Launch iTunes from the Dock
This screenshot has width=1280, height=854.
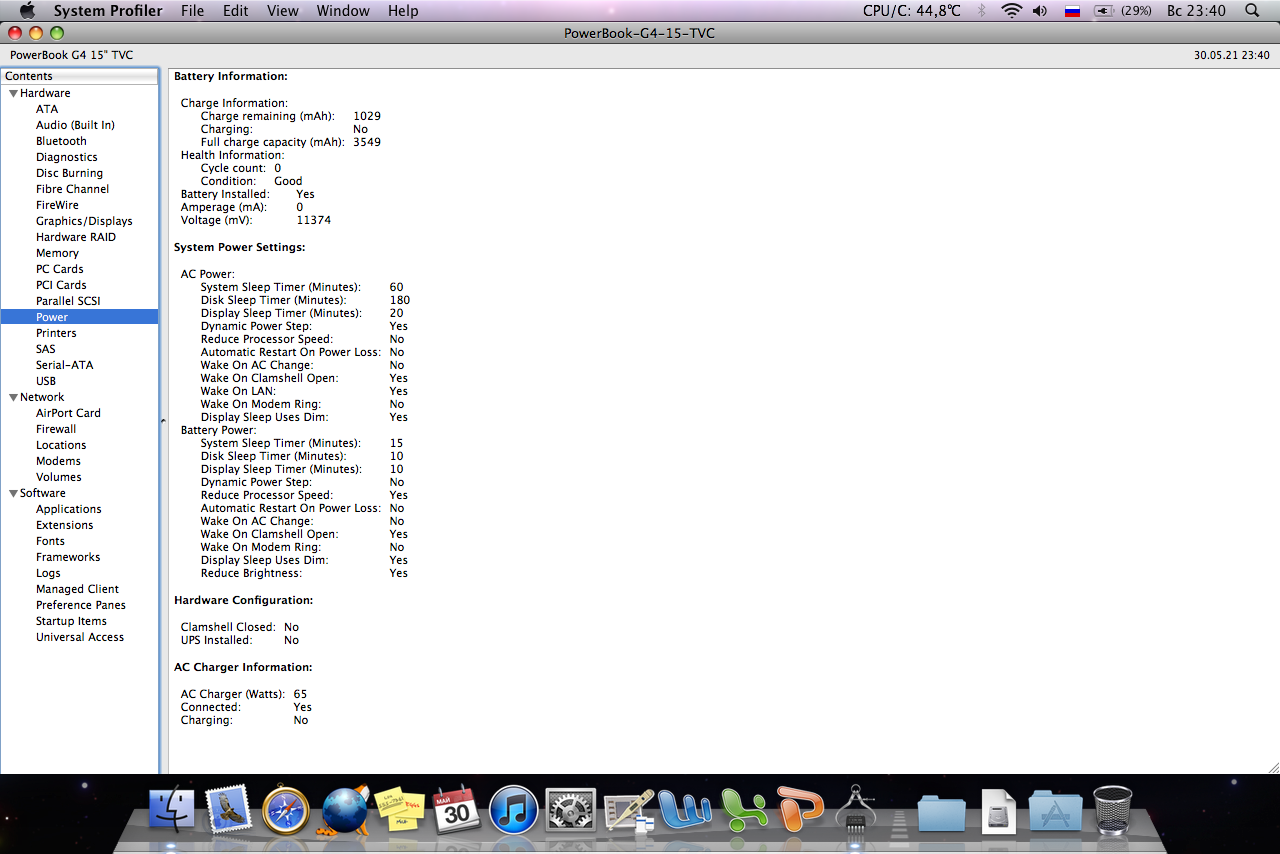[514, 810]
